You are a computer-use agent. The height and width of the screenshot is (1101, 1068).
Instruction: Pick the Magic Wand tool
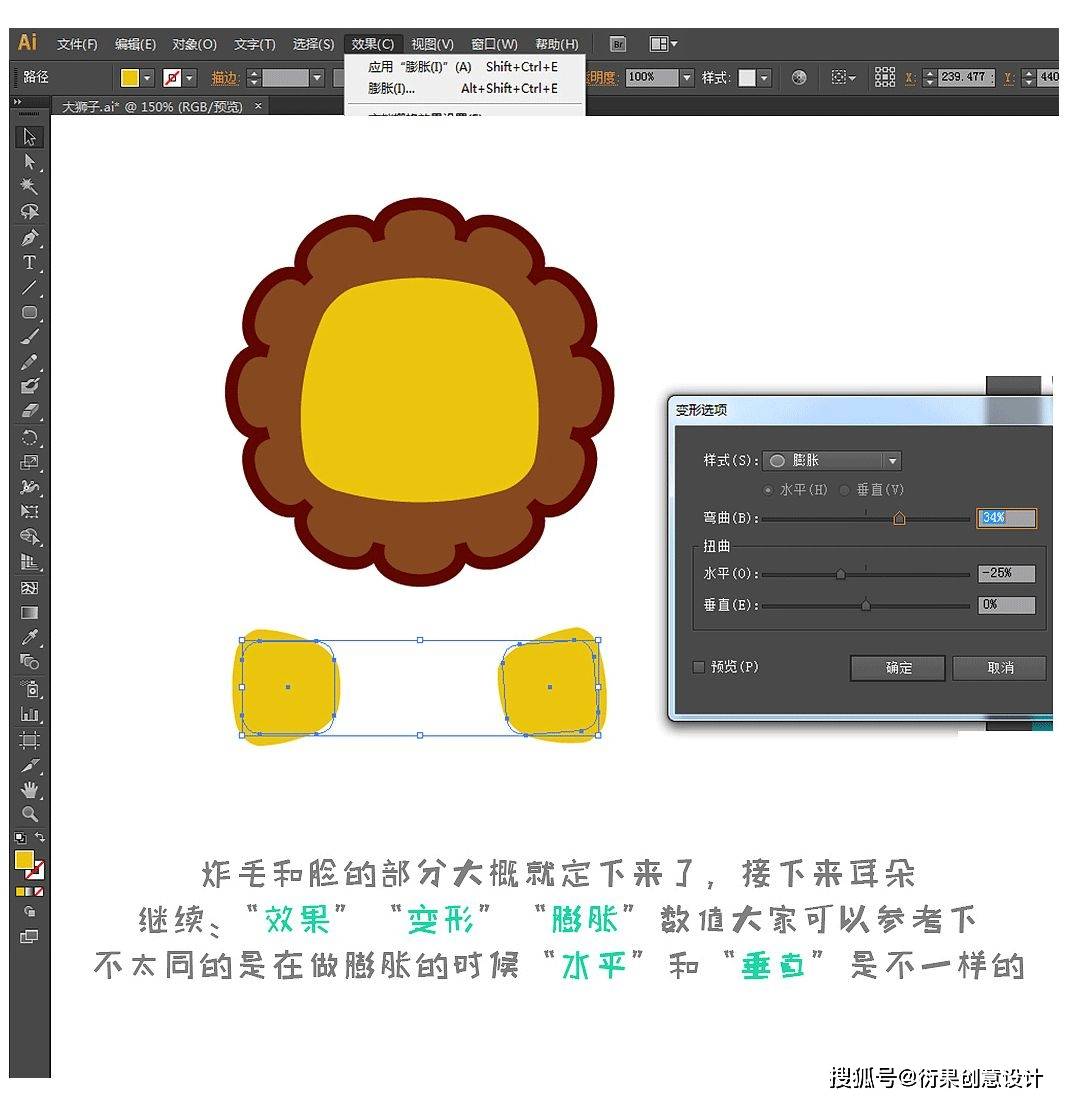click(30, 187)
